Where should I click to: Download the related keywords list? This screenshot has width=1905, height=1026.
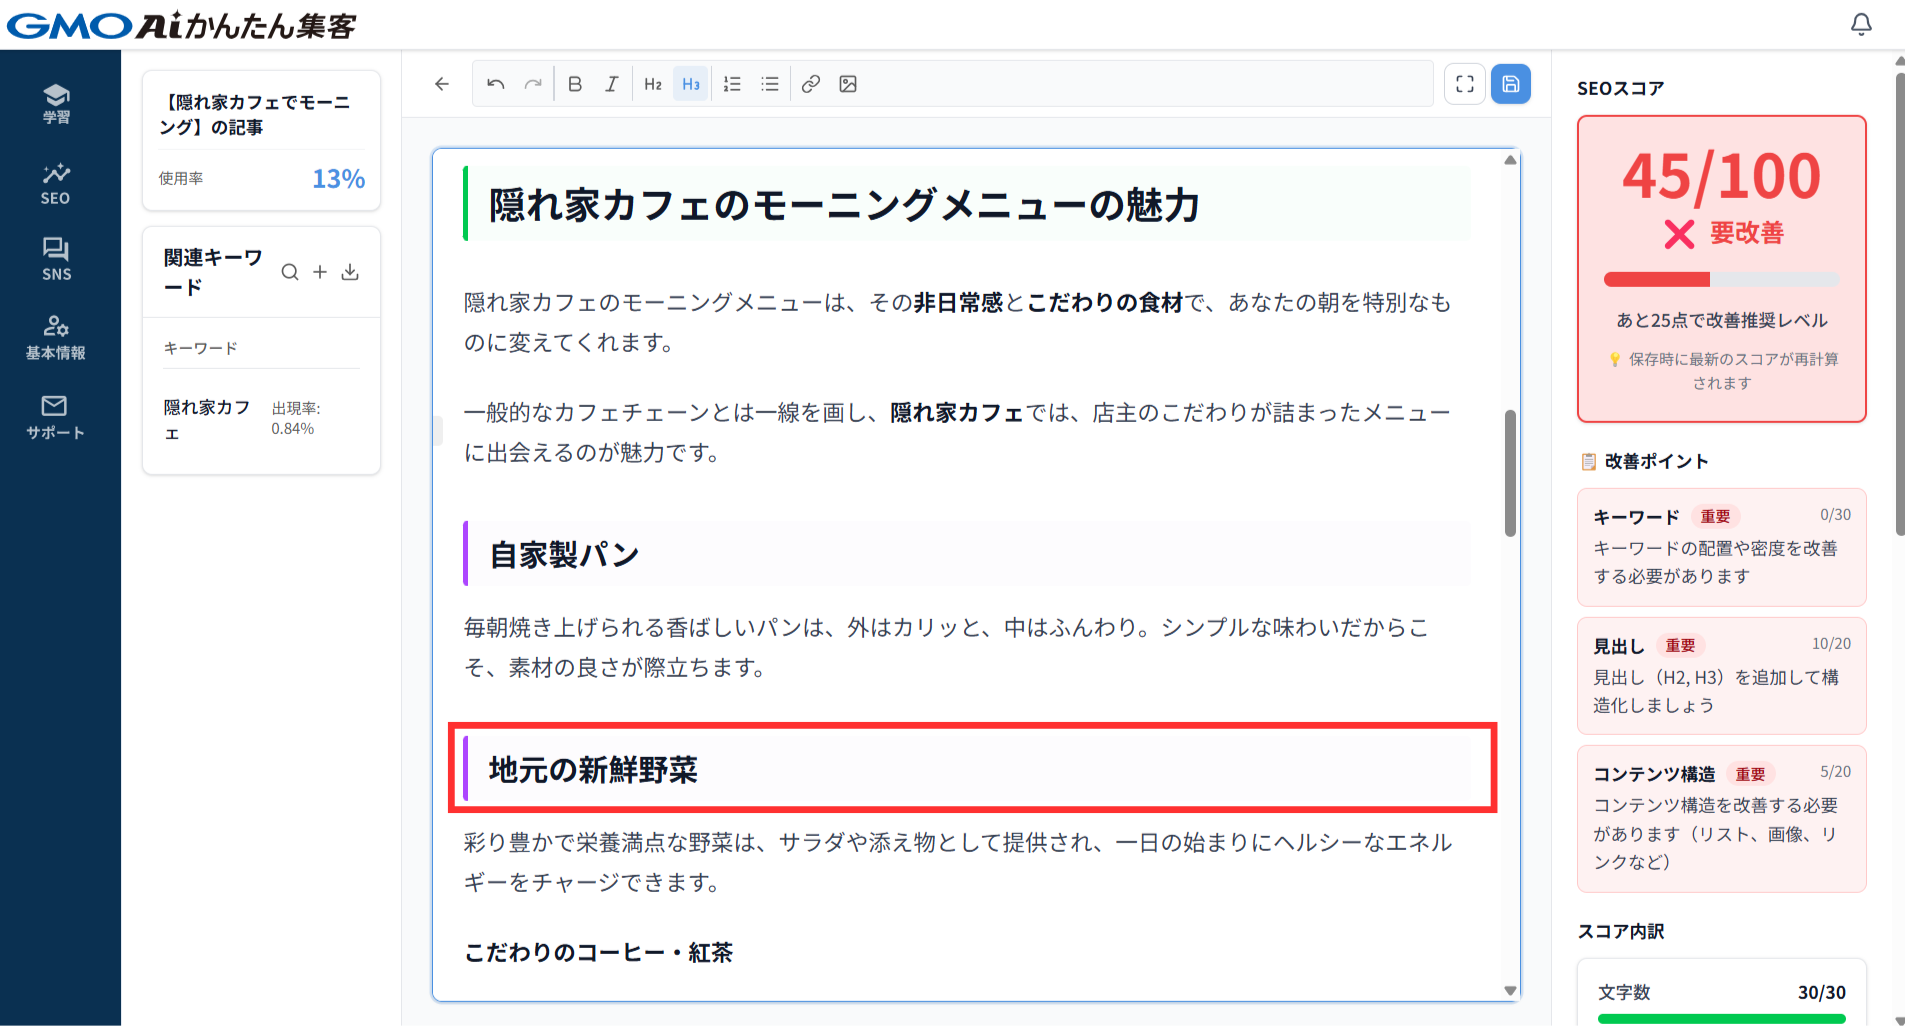[x=350, y=272]
